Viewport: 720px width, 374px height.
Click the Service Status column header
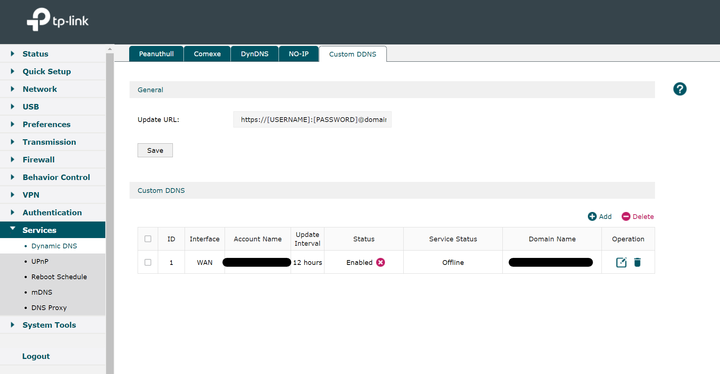(x=453, y=239)
